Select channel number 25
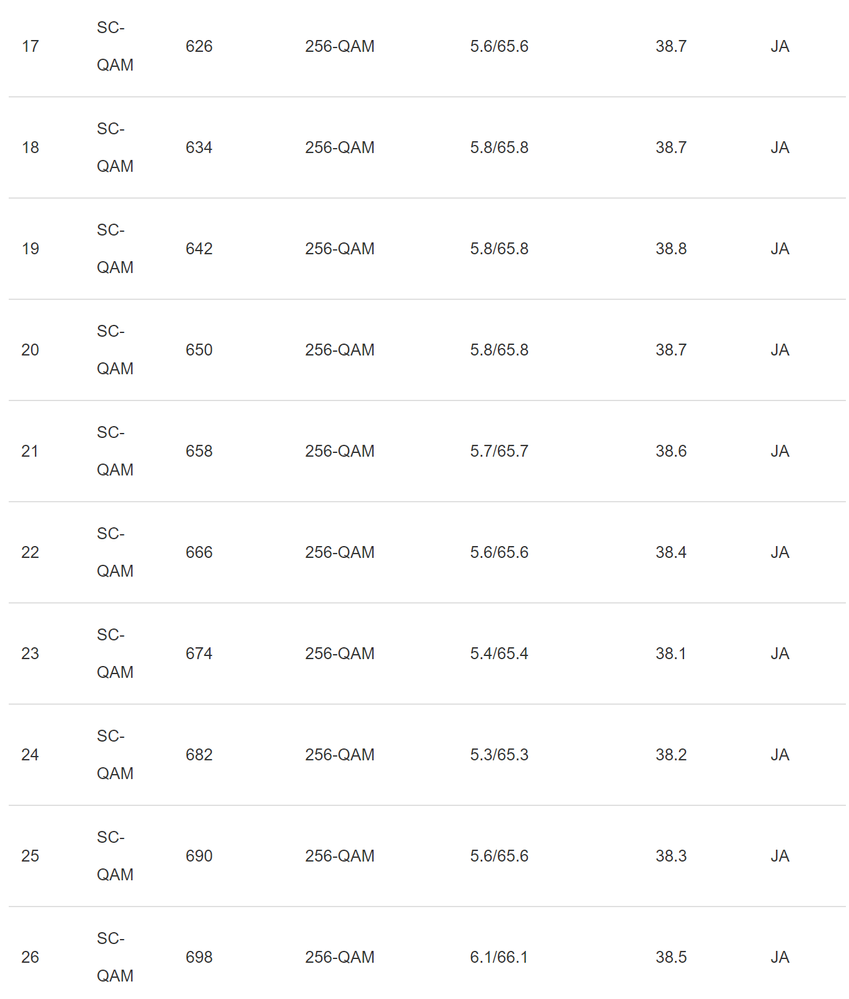 click(30, 856)
